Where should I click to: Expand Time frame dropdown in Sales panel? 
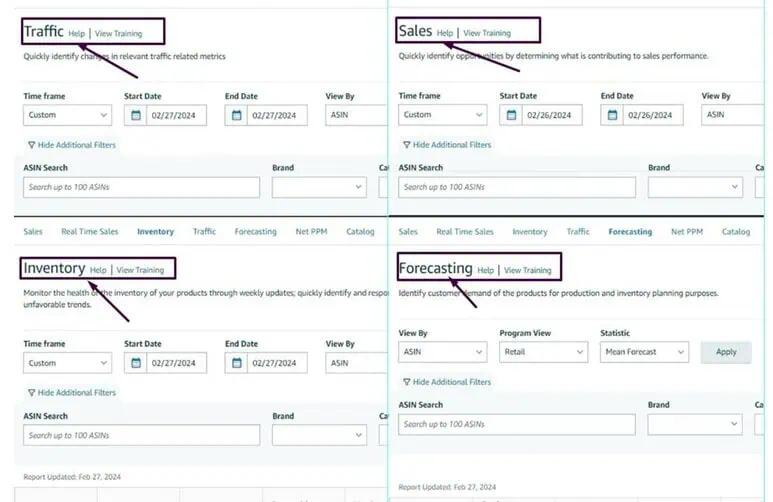[x=443, y=115]
